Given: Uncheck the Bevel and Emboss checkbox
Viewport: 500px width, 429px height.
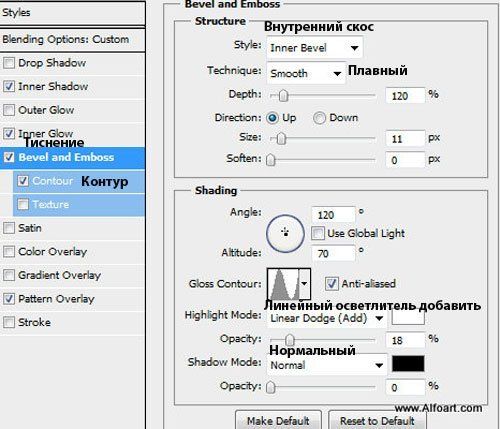Looking at the screenshot, I should coord(9,157).
